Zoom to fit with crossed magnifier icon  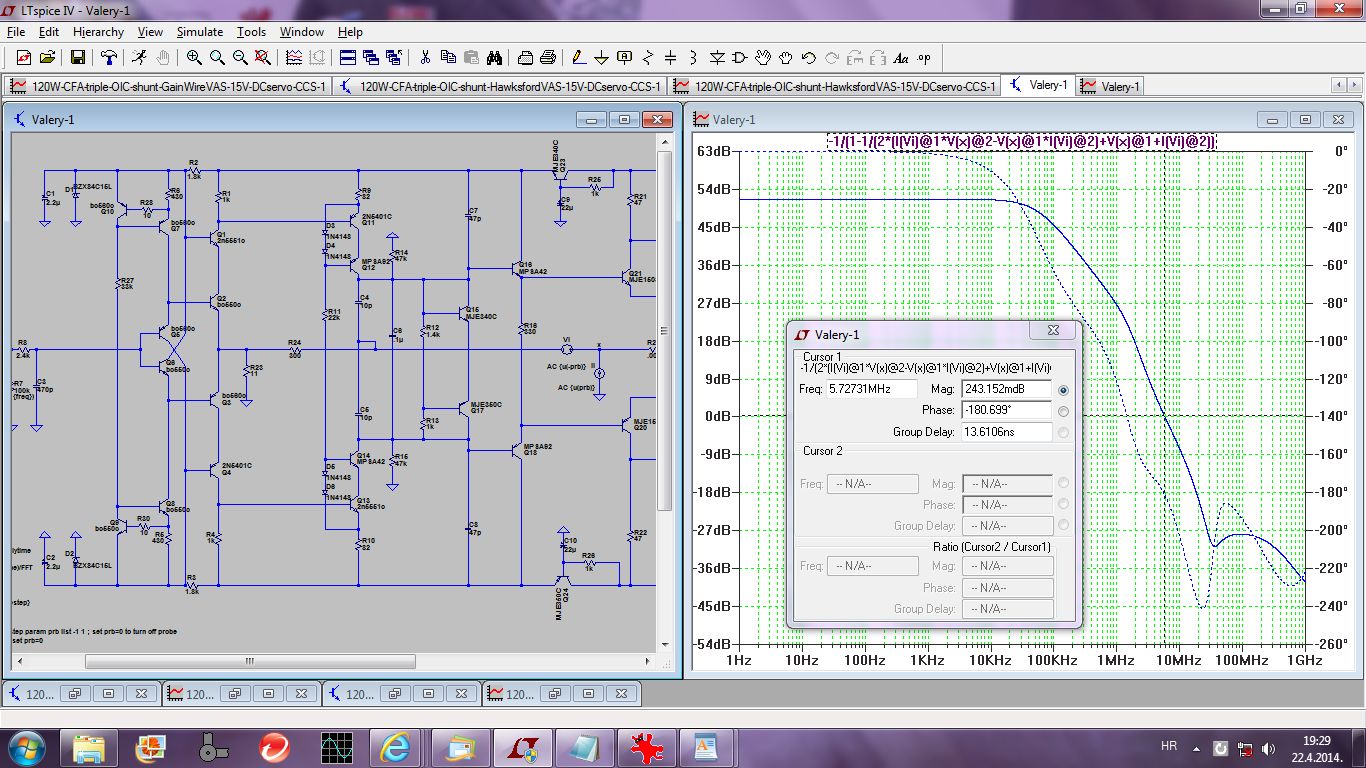click(x=263, y=58)
